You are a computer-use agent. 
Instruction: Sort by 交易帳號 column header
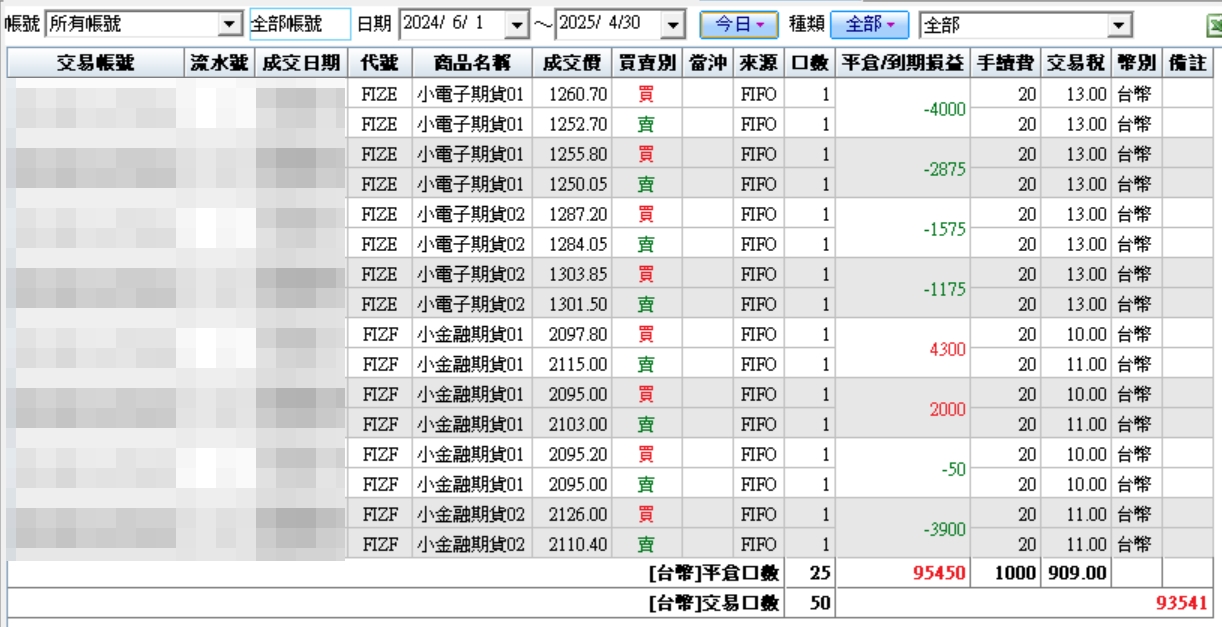point(96,64)
